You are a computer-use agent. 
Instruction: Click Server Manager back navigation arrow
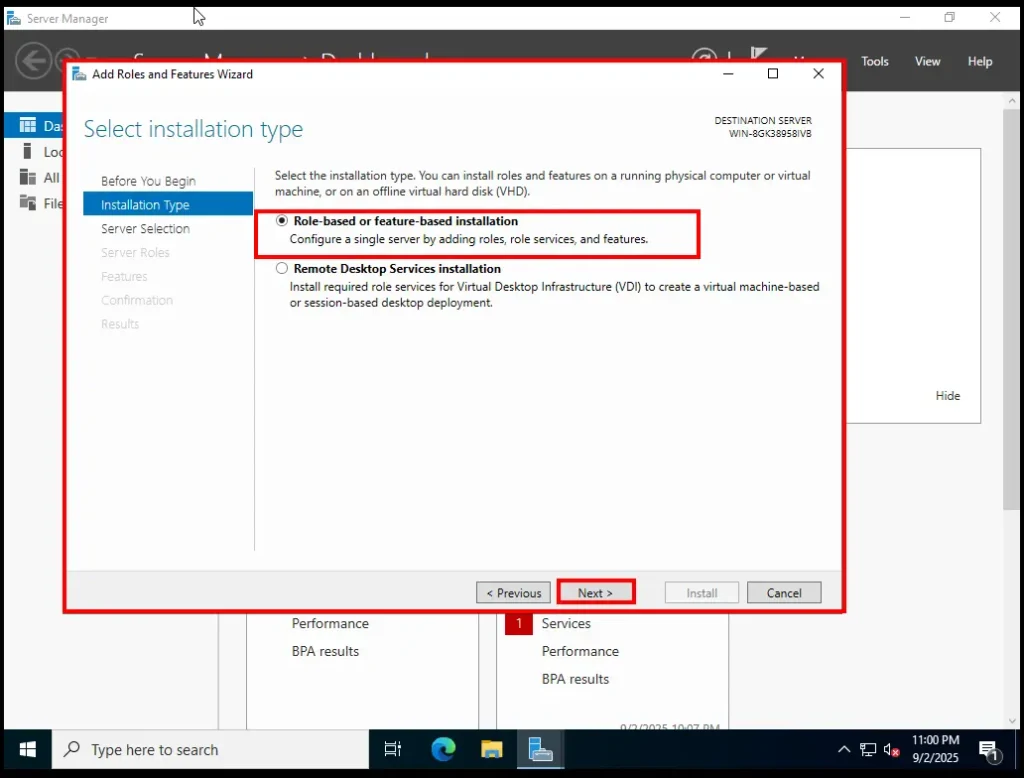coord(33,61)
